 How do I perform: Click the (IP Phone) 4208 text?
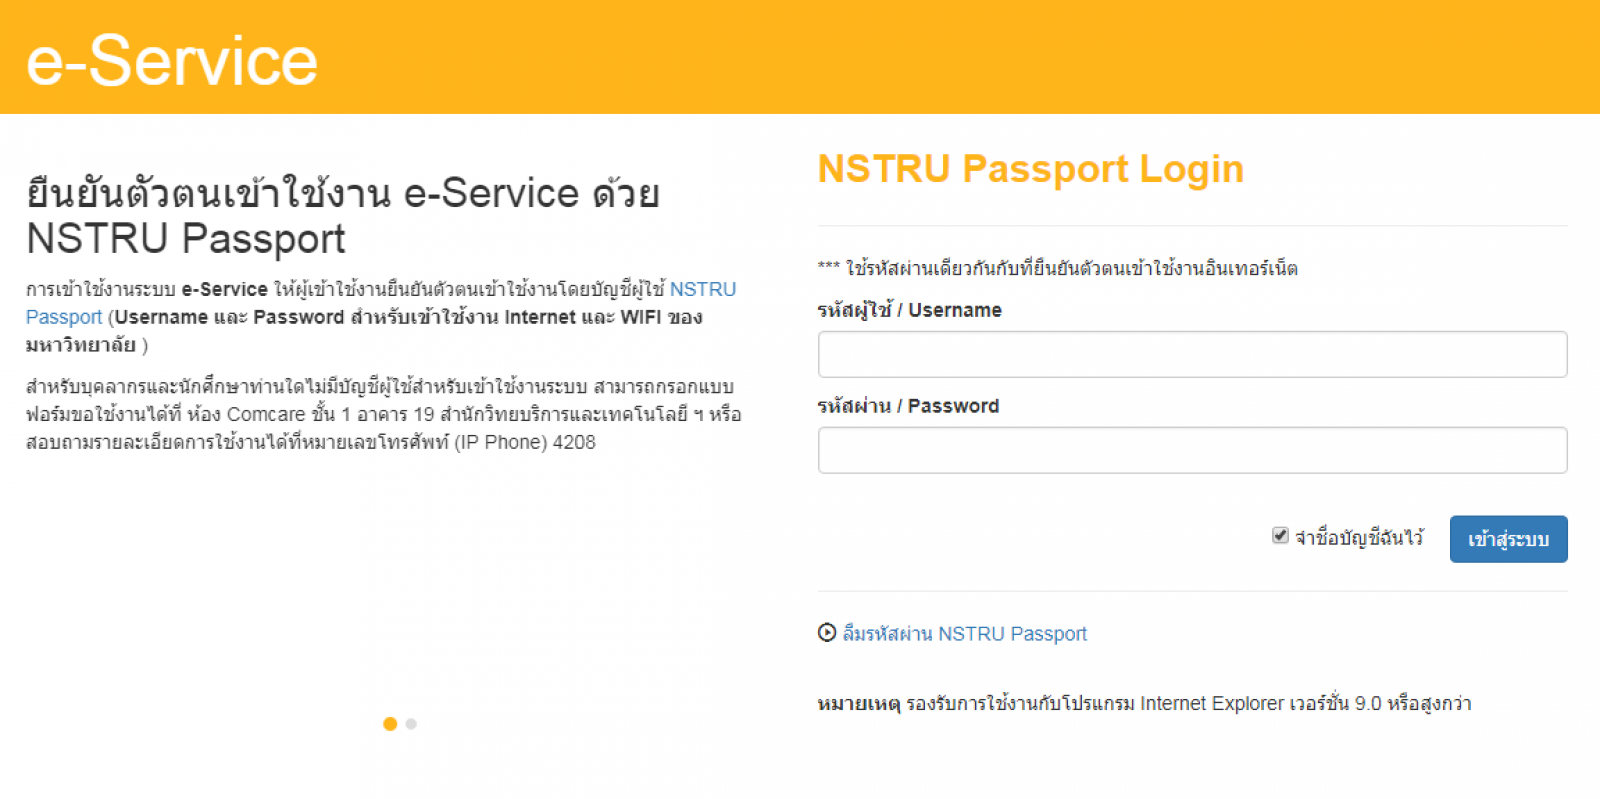click(525, 442)
